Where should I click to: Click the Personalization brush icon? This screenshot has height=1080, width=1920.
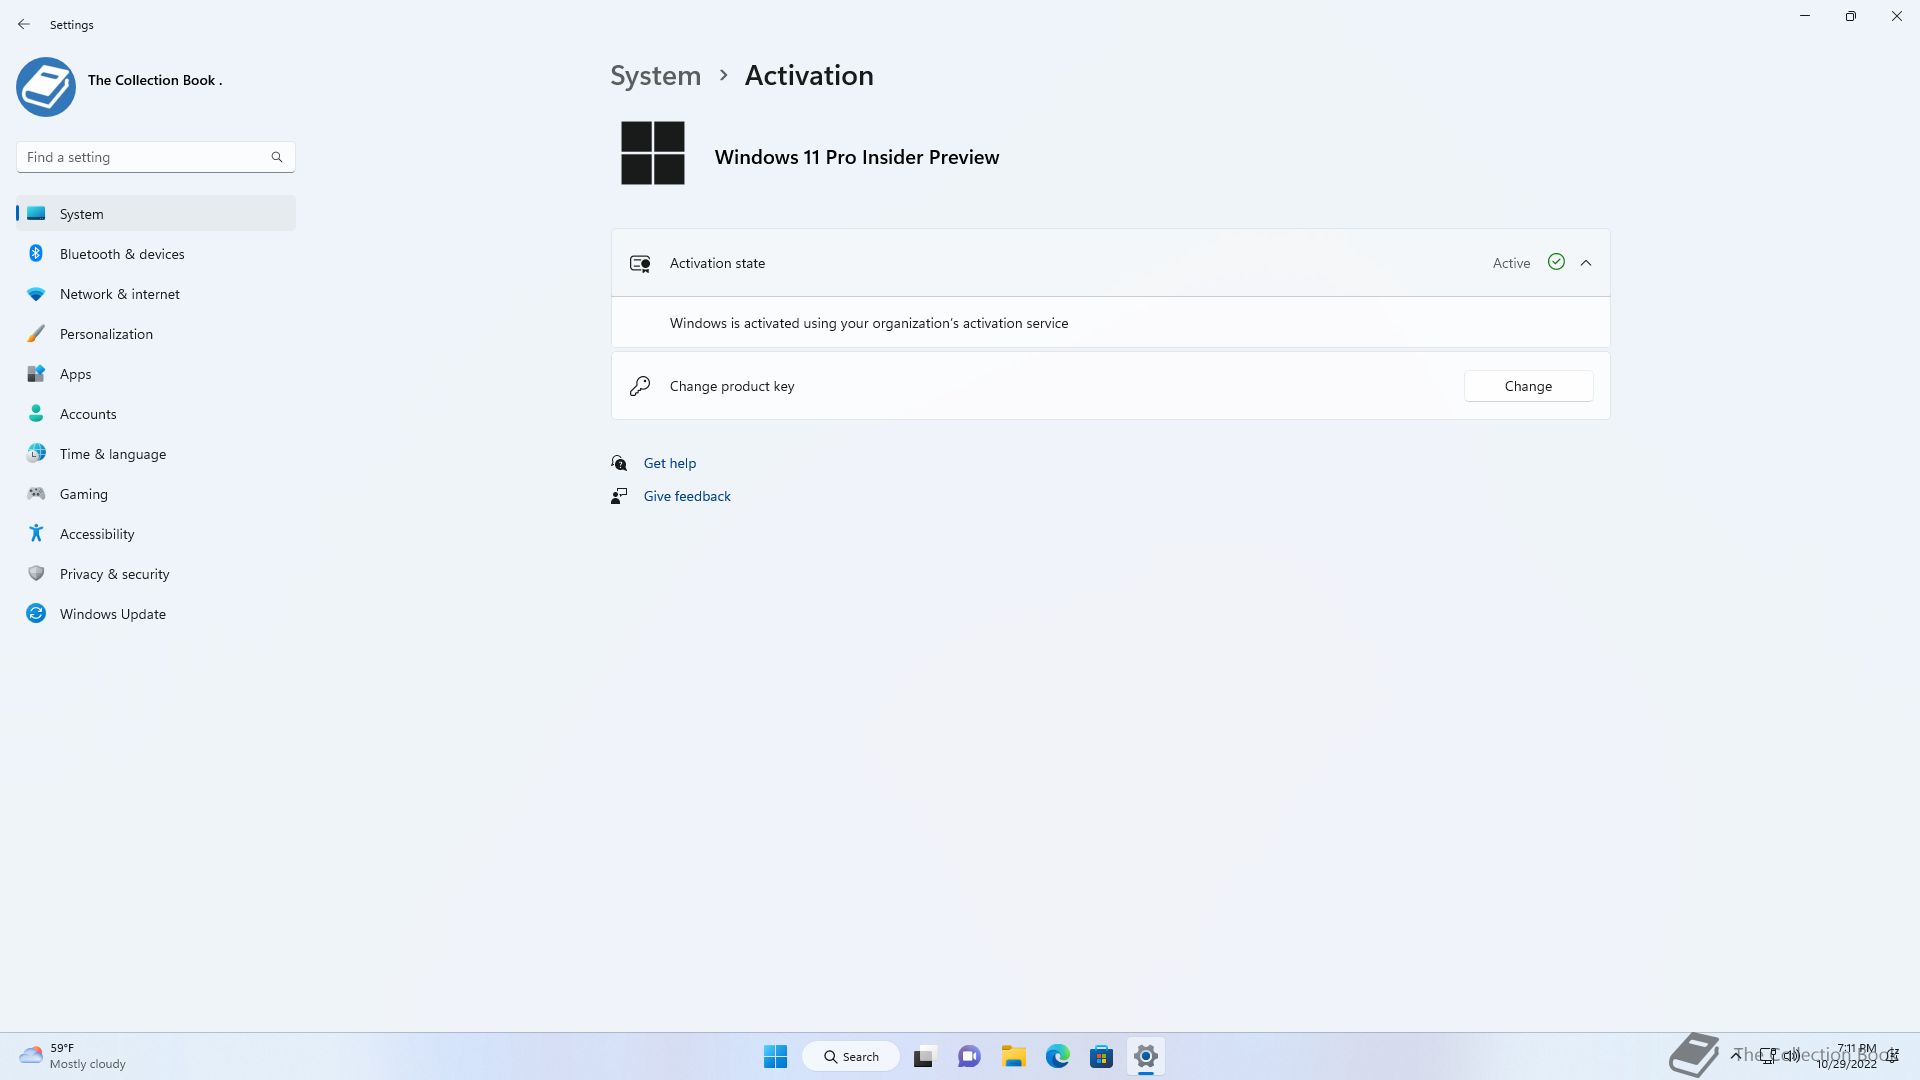36,334
